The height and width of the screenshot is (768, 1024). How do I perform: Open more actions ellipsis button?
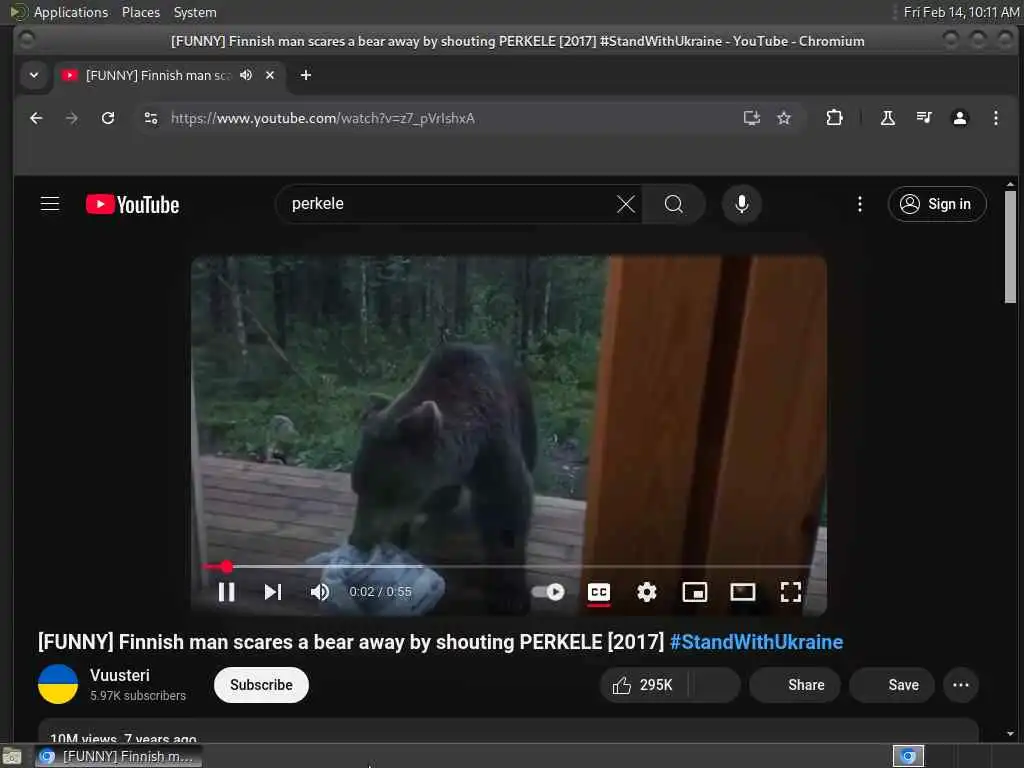pos(961,684)
